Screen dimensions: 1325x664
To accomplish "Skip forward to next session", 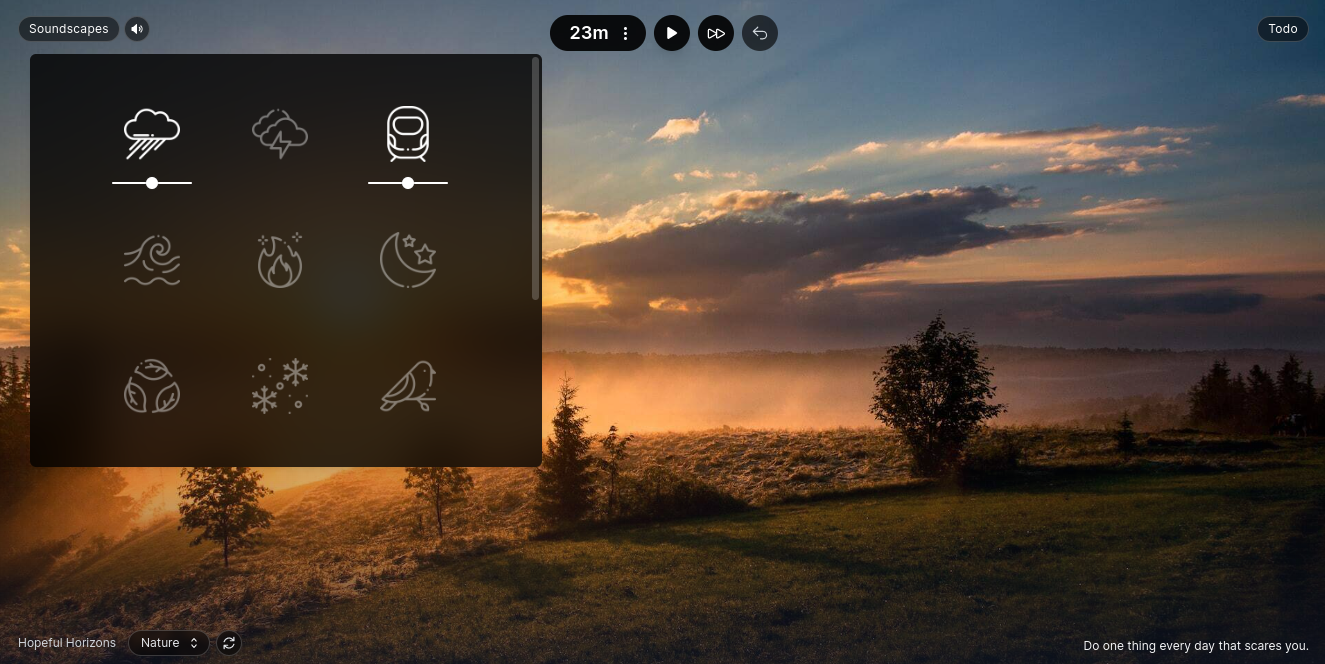I will click(x=716, y=33).
